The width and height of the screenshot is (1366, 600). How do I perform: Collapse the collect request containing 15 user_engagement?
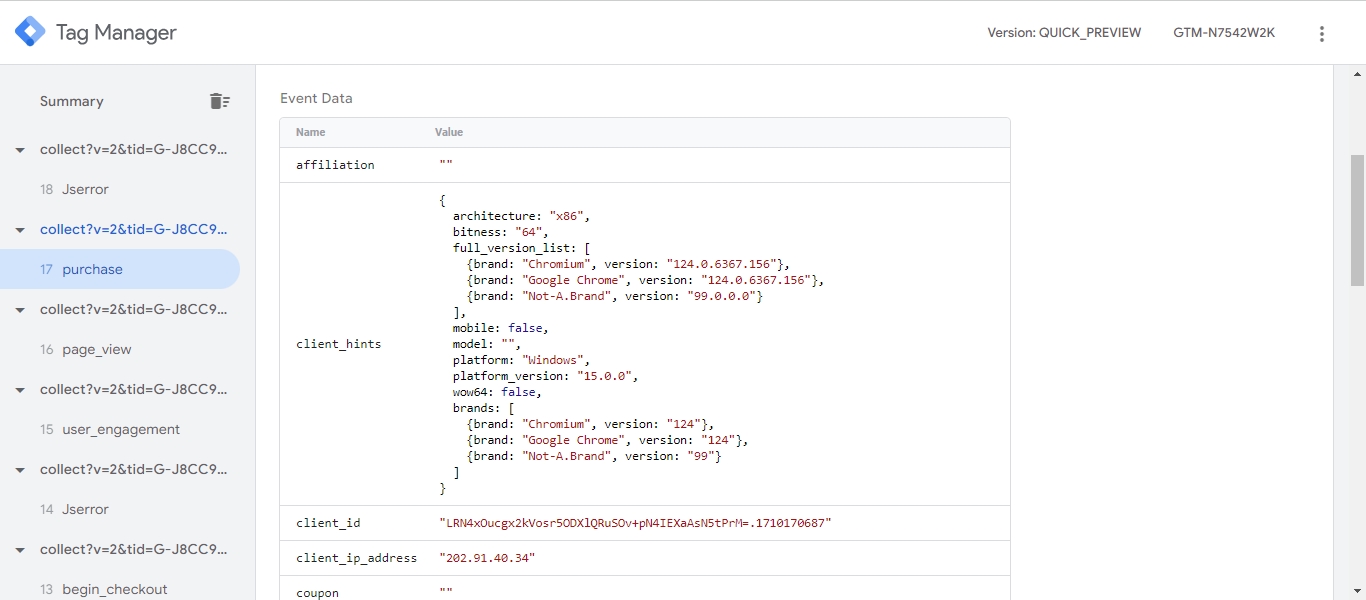(x=20, y=390)
